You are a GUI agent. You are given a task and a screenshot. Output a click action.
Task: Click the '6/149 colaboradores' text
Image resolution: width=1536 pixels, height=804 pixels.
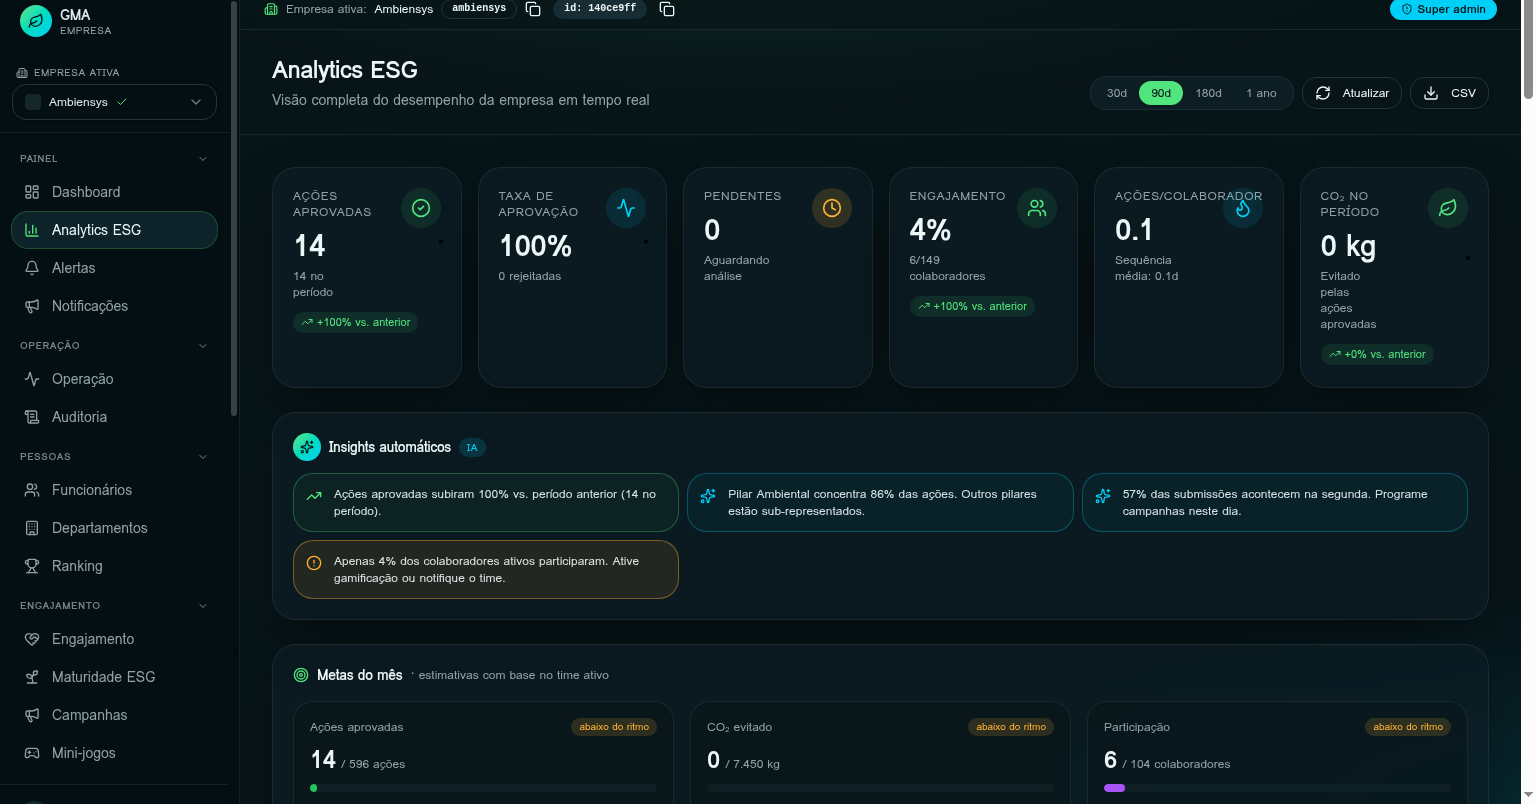tap(947, 268)
